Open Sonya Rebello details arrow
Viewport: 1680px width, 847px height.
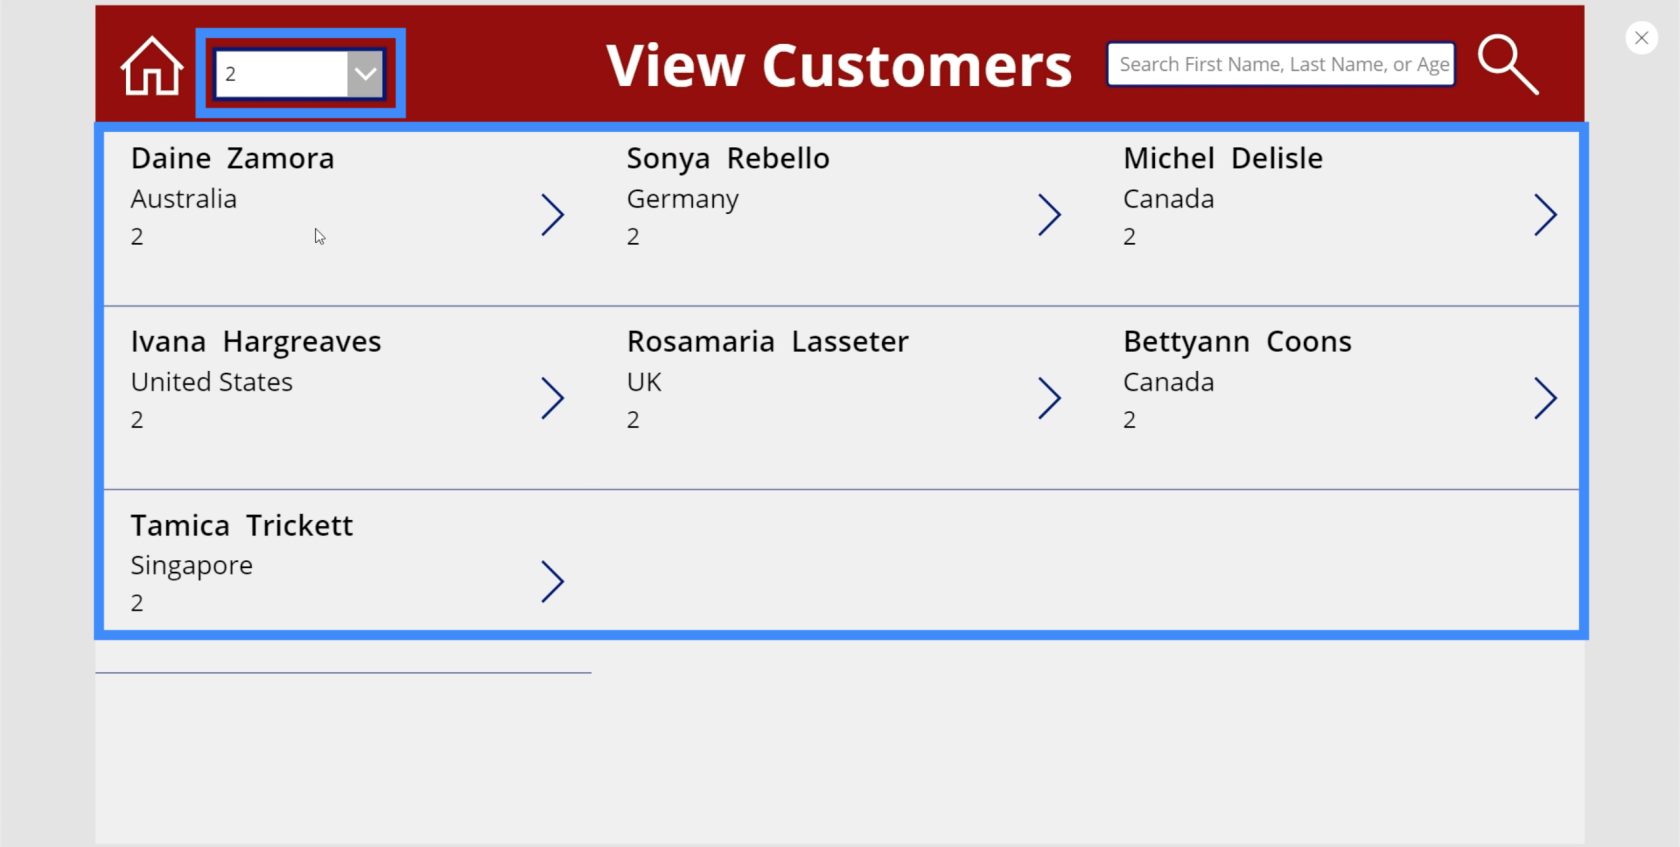[x=1049, y=215]
